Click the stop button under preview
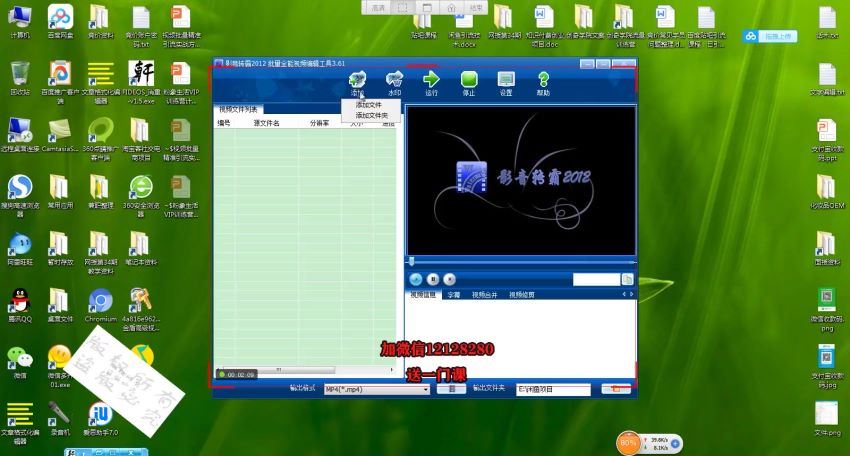The width and height of the screenshot is (850, 456). tap(449, 279)
